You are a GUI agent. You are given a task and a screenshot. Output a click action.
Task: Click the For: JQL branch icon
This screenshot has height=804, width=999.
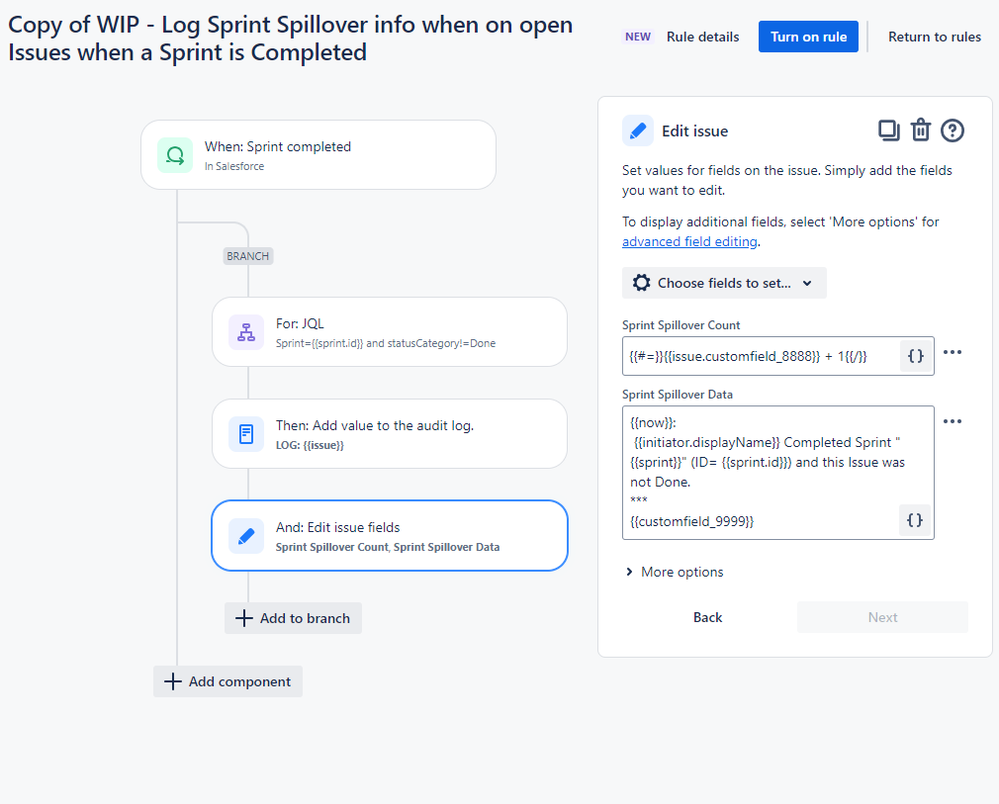[x=246, y=332]
